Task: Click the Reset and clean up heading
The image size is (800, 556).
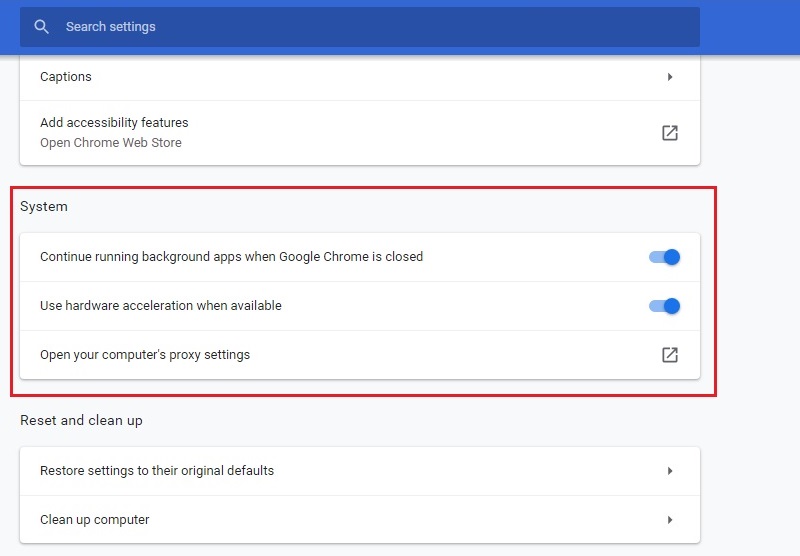Action: coord(81,420)
